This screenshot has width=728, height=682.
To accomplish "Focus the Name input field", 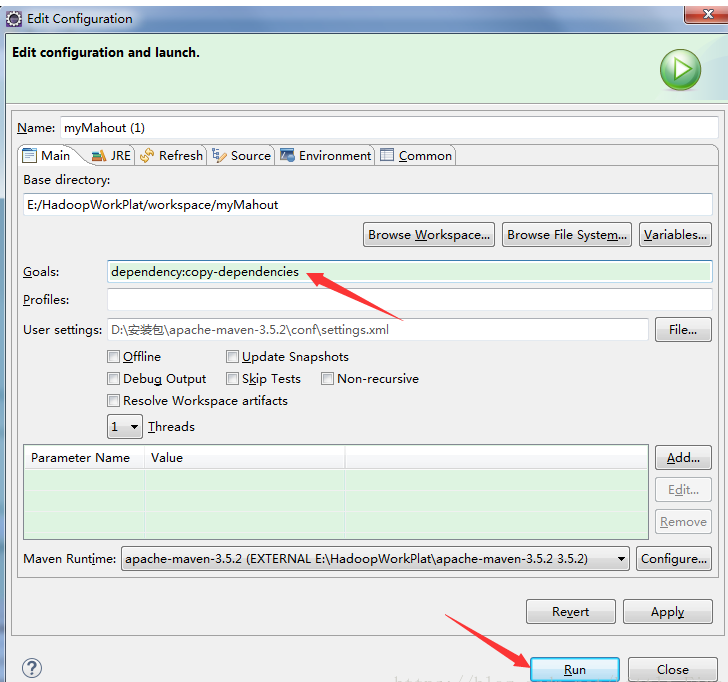I will pos(390,128).
